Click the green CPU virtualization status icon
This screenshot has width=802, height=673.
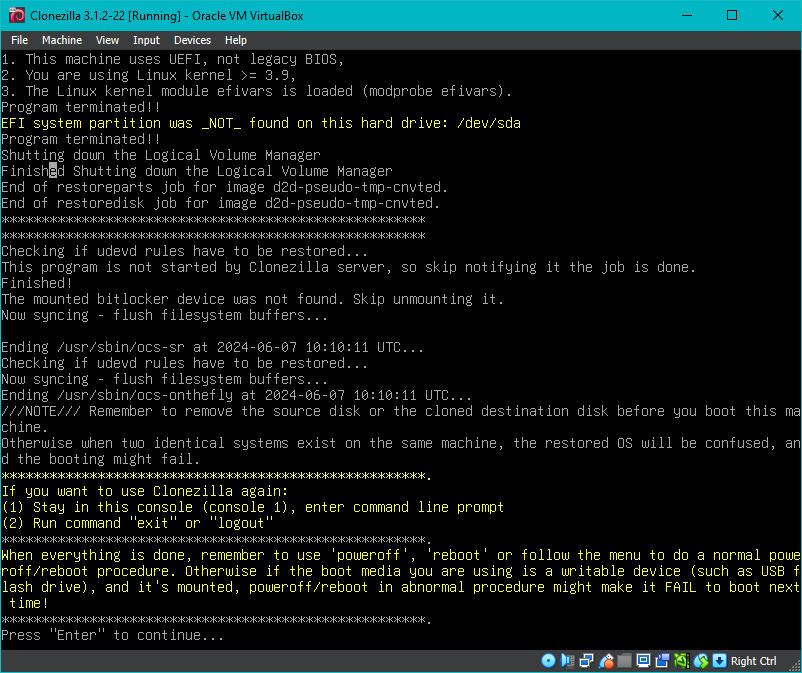682,661
